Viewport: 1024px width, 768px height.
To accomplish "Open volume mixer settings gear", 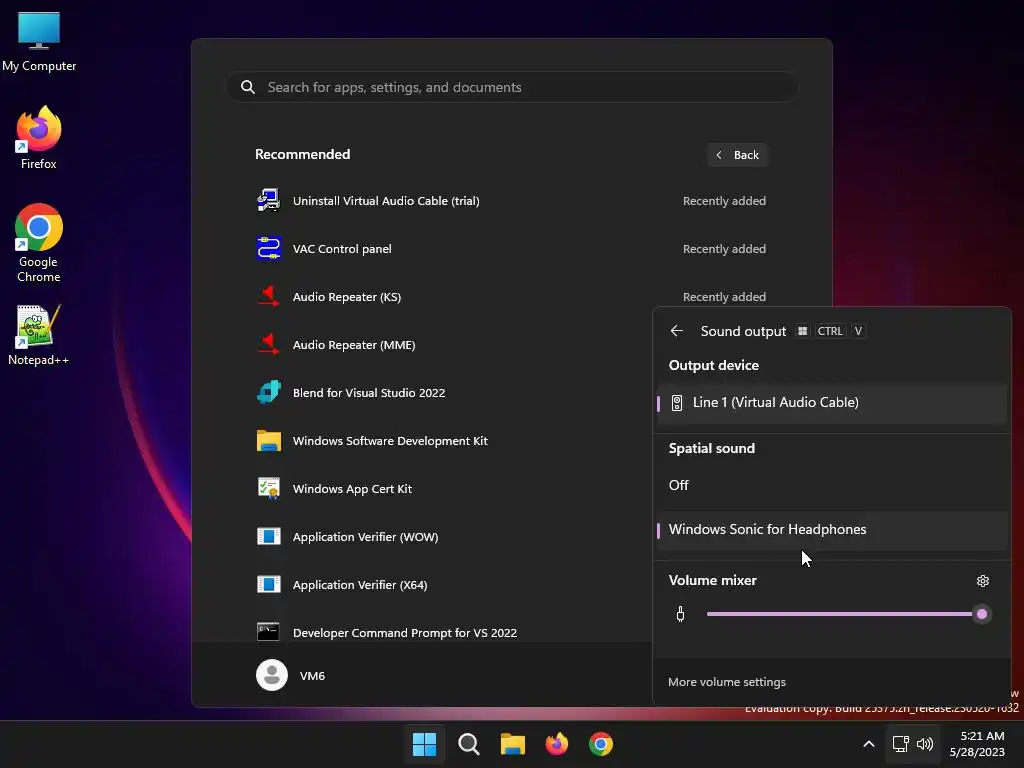I will (982, 581).
